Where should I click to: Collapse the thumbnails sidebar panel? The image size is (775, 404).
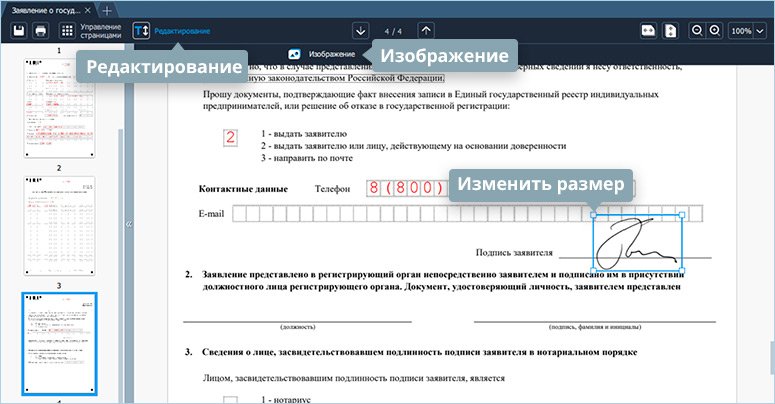(129, 225)
